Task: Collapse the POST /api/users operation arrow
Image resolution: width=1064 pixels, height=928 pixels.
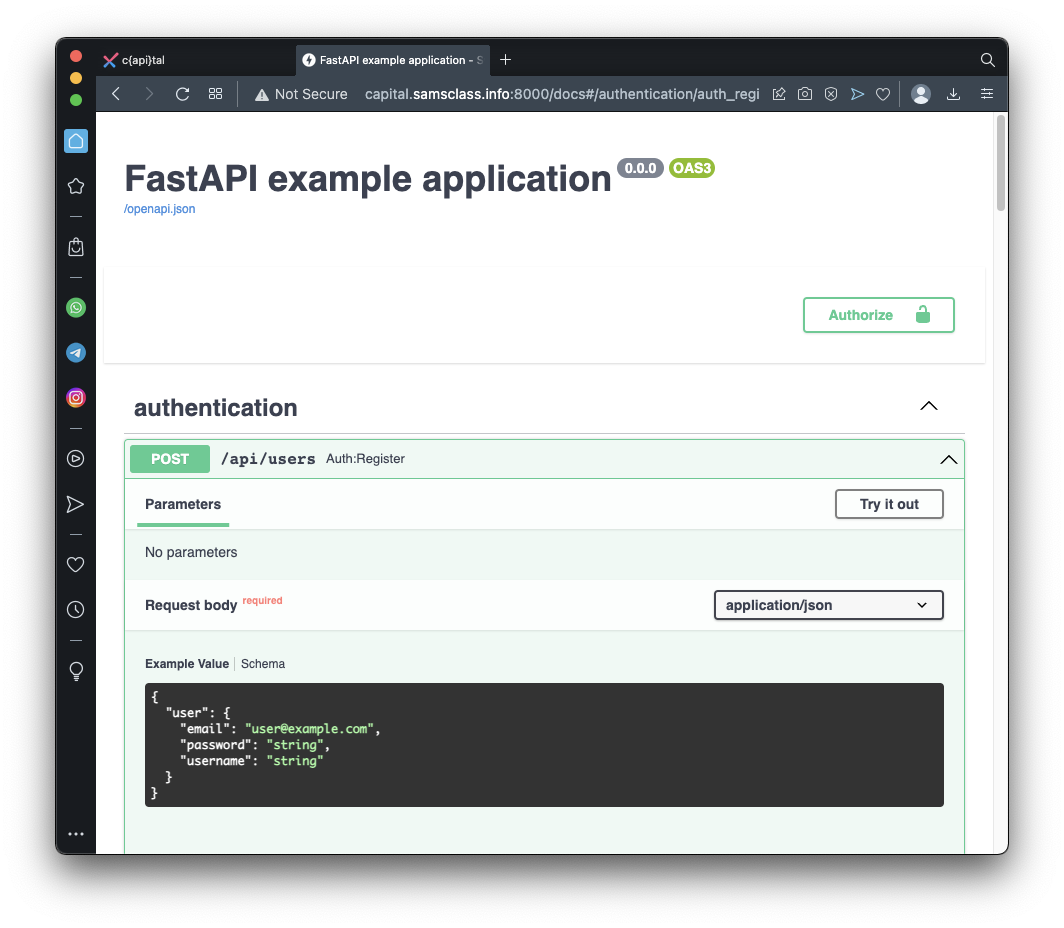Action: tap(948, 460)
